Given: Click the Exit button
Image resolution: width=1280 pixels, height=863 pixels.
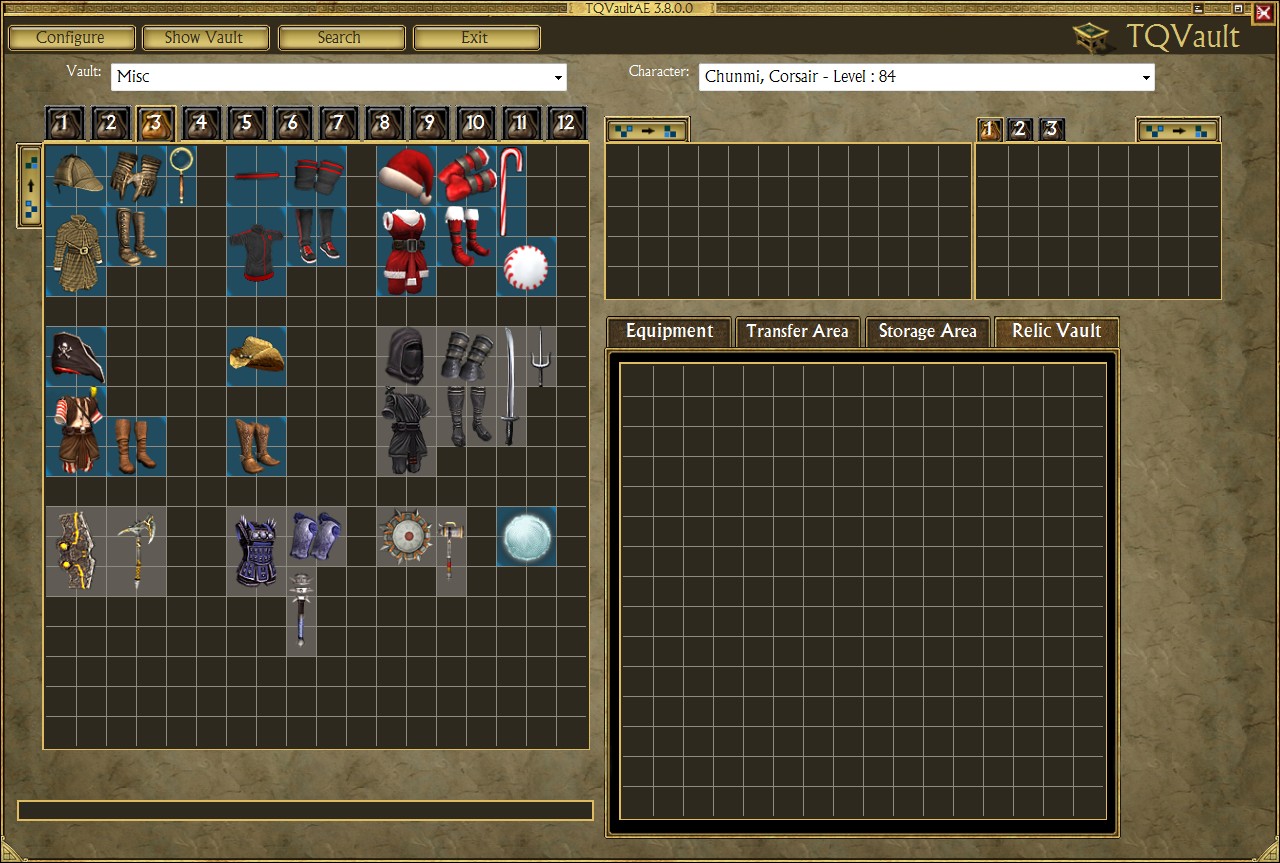Looking at the screenshot, I should (475, 38).
